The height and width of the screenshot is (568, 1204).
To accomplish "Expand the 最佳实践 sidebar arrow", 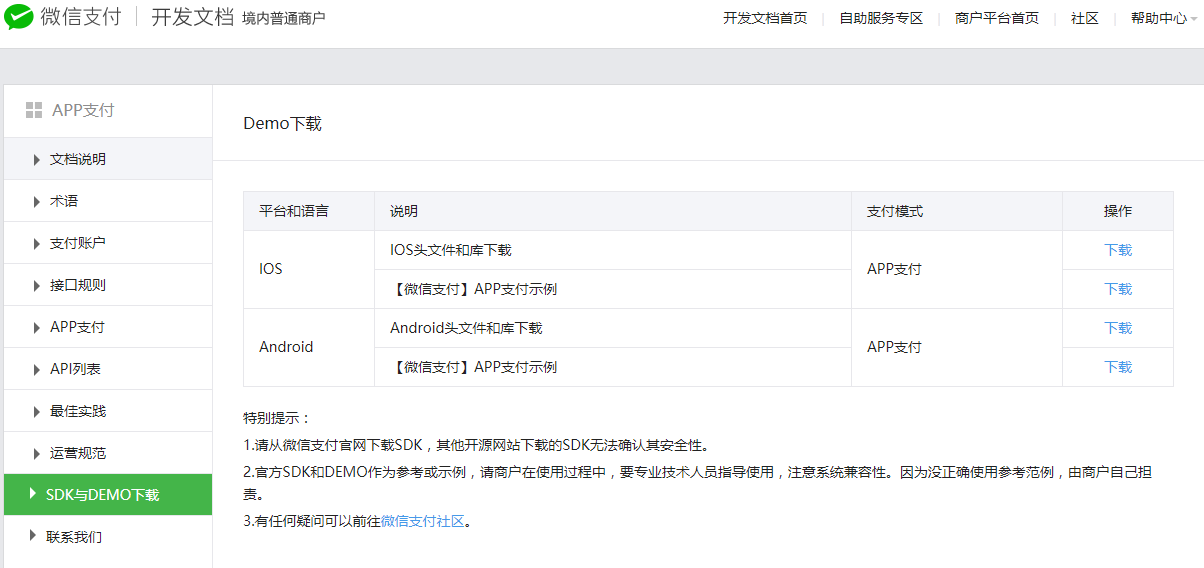I will (37, 411).
